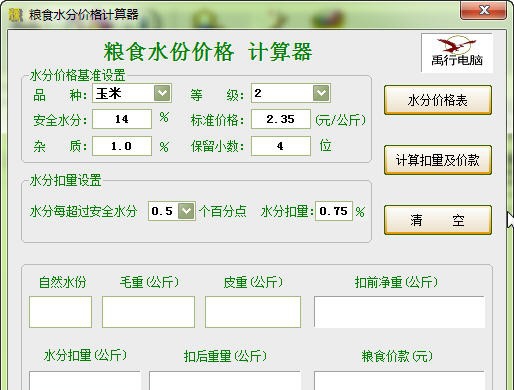Click the 杂质 field showing 1.0
Image resolution: width=514 pixels, height=390 pixels.
pos(122,146)
